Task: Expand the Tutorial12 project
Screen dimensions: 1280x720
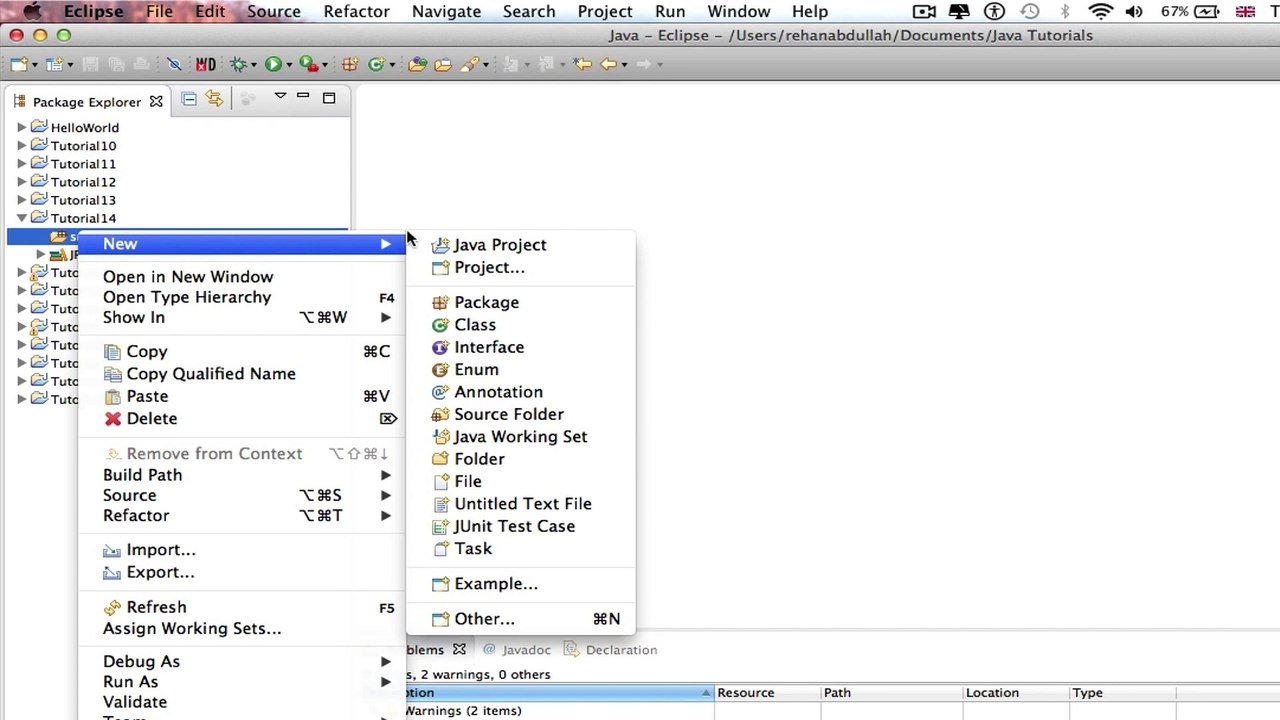Action: tap(22, 182)
